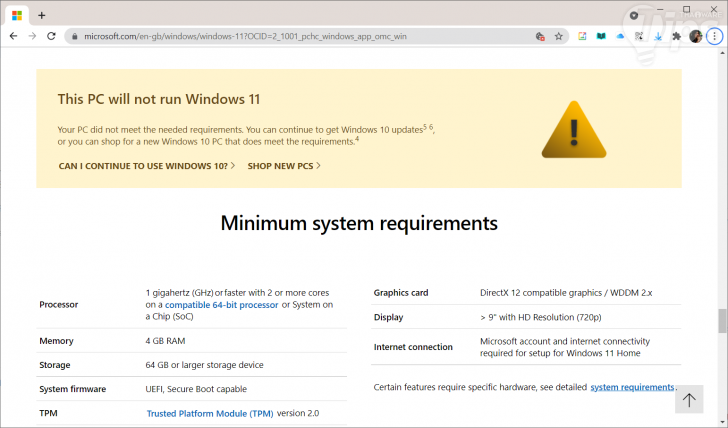
Task: Click the back-to-top arrow button
Action: (689, 399)
